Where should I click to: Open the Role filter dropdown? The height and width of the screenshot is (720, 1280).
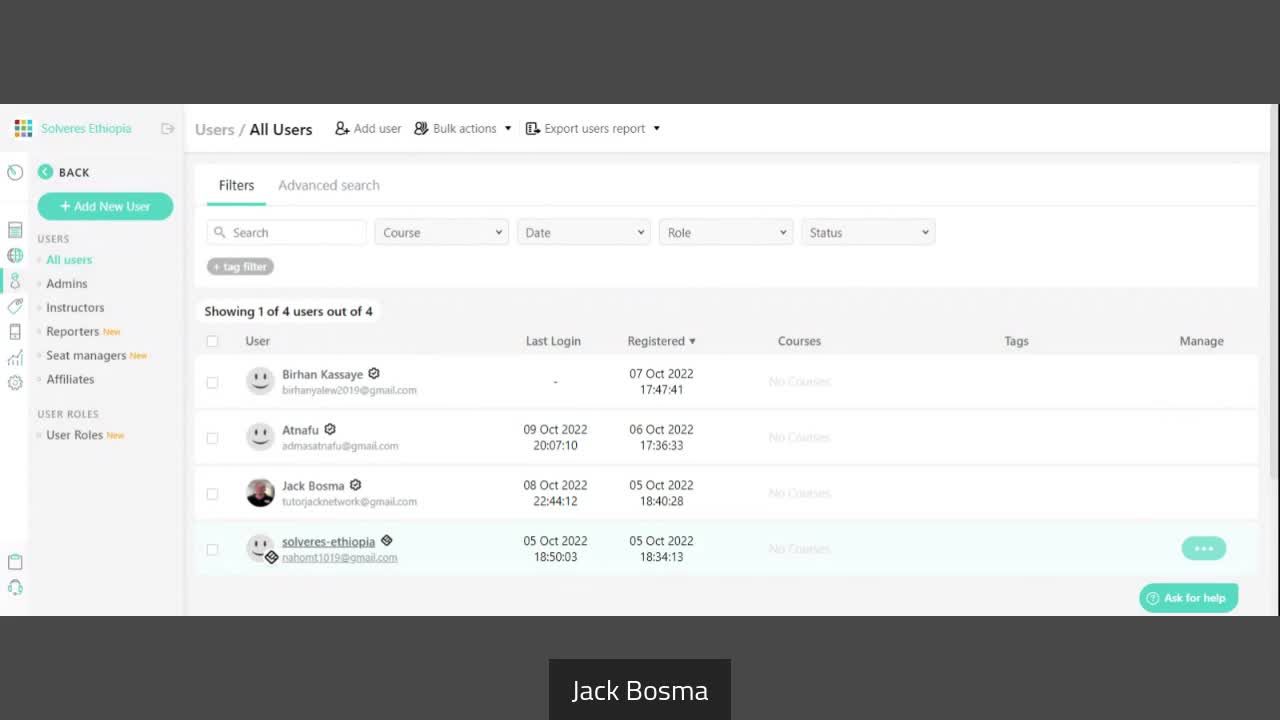[726, 232]
